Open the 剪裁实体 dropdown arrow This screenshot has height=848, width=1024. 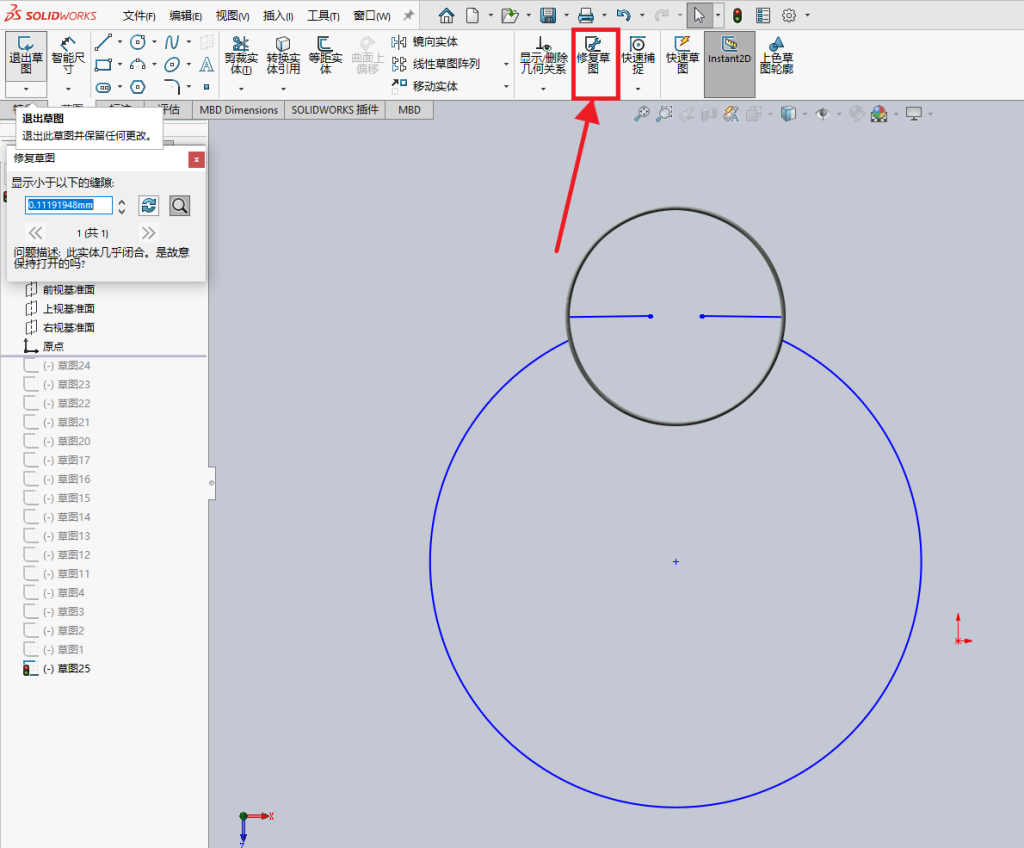241,89
